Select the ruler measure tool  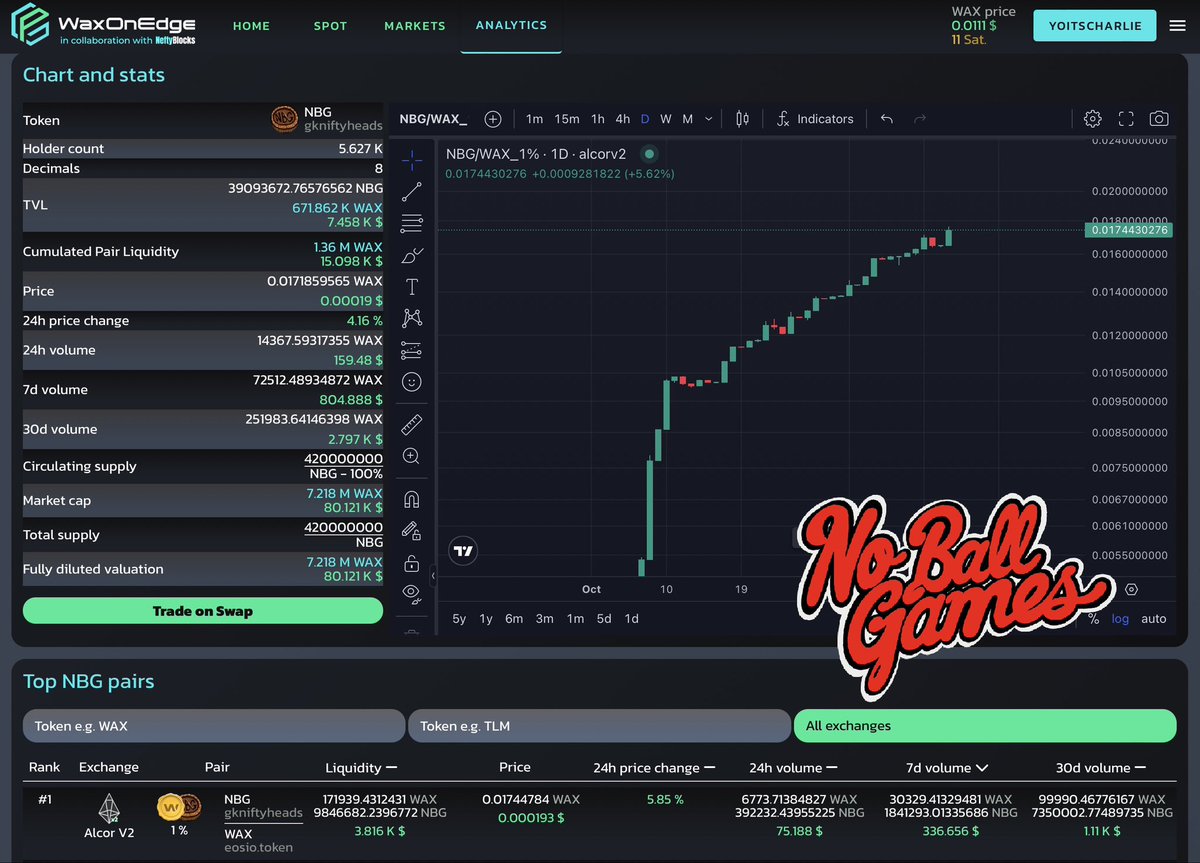pos(411,424)
